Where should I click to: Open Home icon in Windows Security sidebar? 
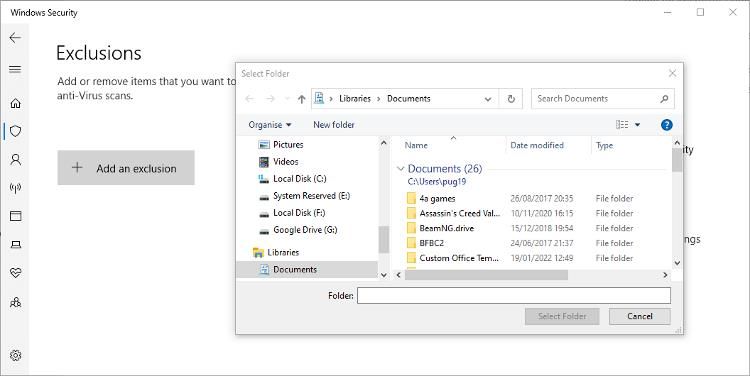click(15, 103)
